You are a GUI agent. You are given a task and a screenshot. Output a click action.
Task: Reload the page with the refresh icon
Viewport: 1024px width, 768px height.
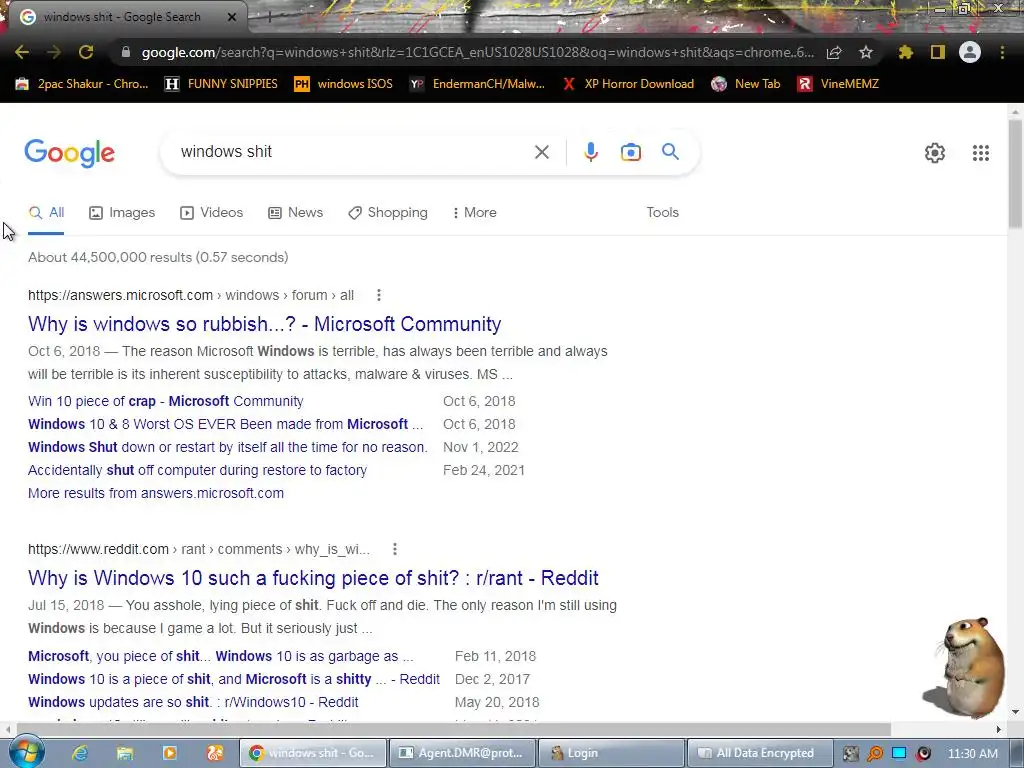(86, 52)
